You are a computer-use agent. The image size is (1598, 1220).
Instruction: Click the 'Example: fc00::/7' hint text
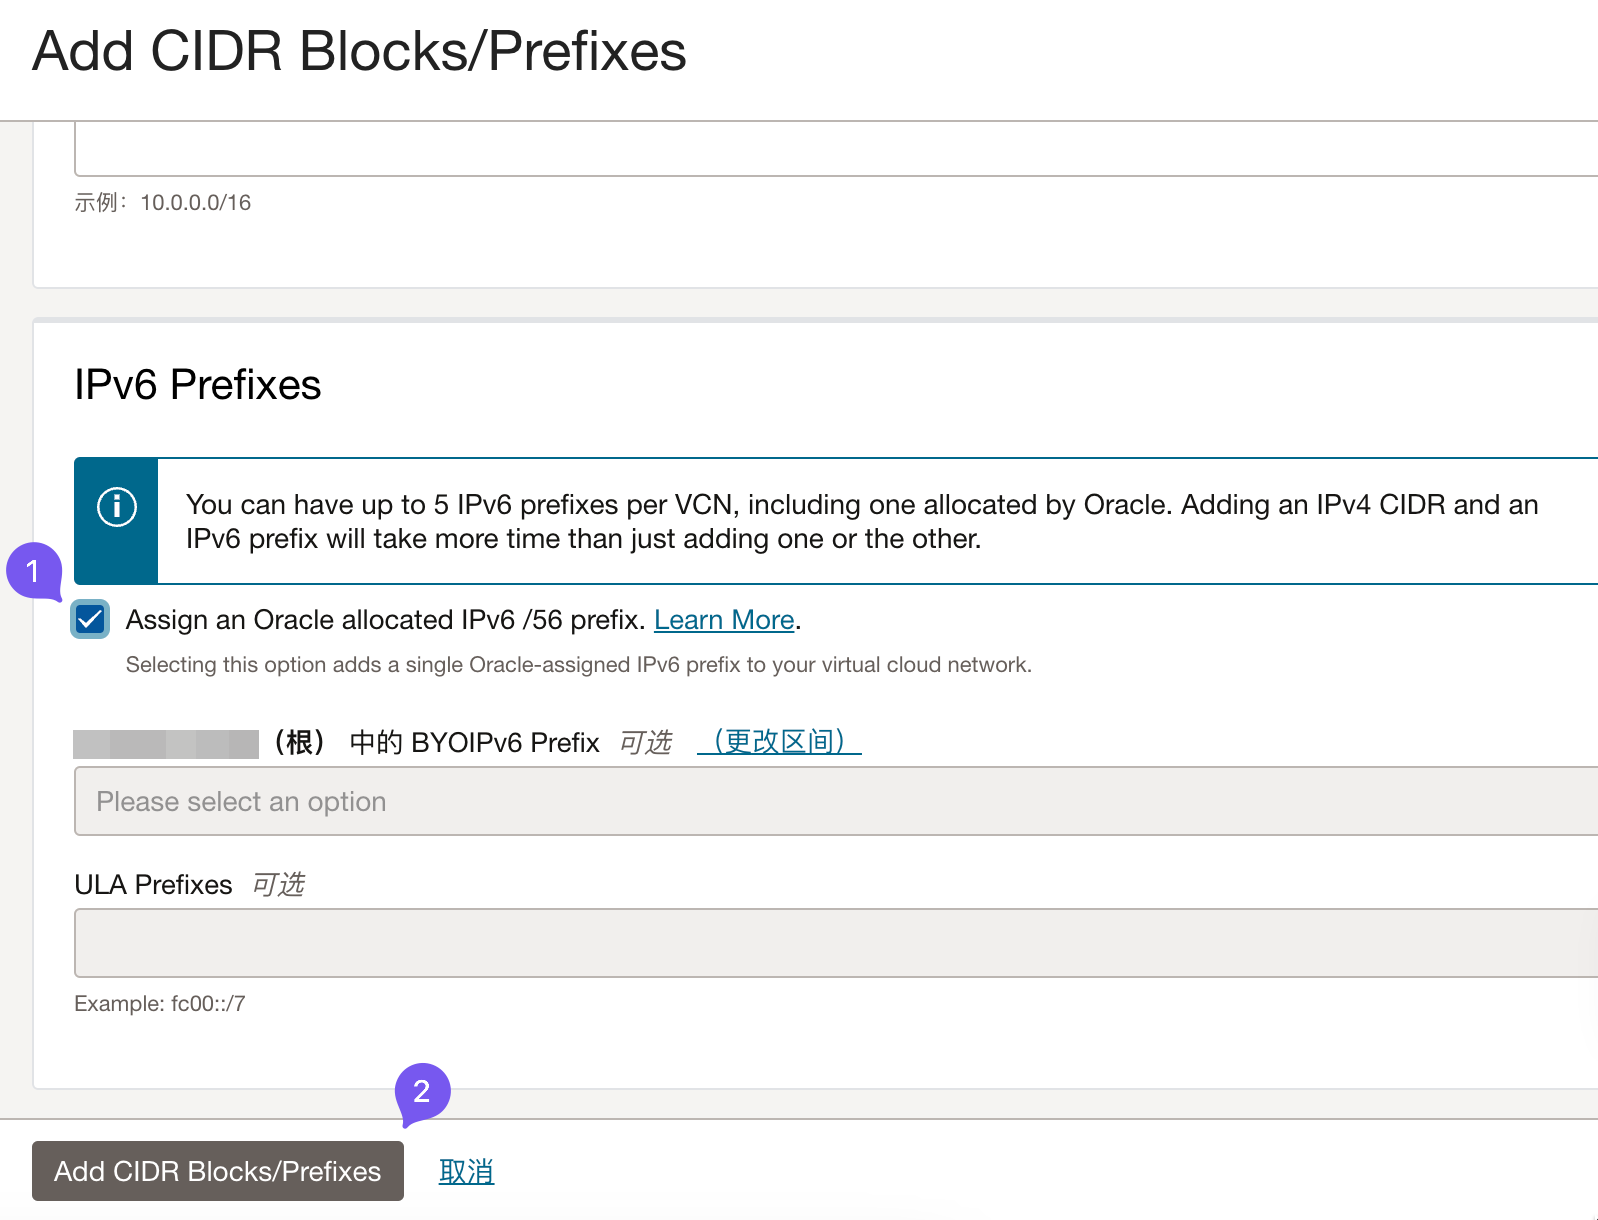point(160,1004)
